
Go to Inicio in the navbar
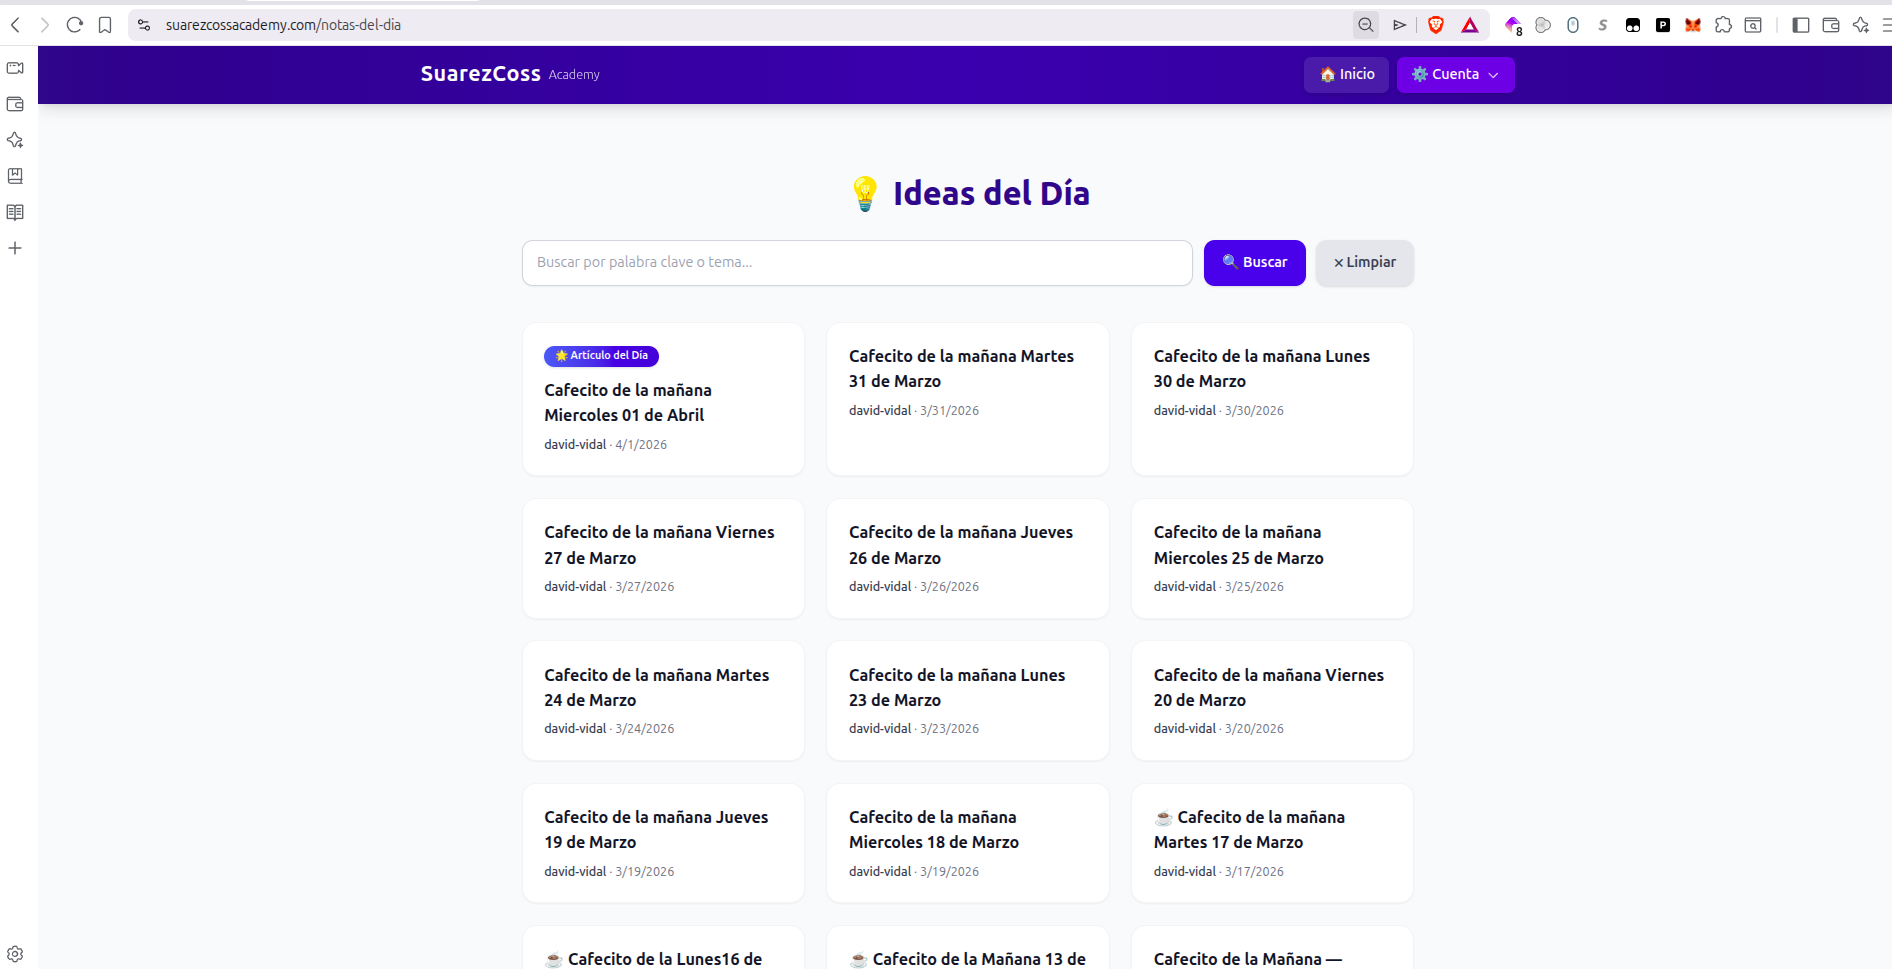coord(1346,75)
